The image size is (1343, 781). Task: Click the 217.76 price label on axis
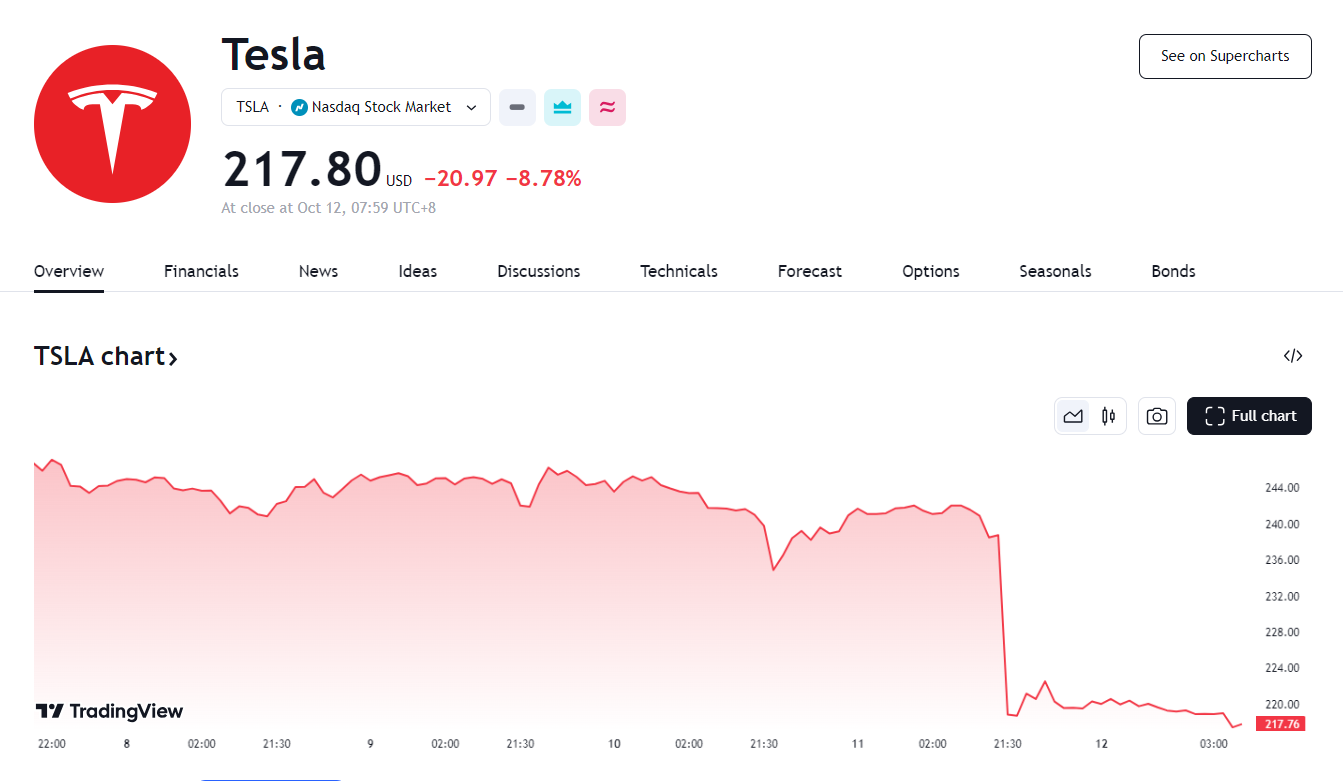[x=1281, y=724]
